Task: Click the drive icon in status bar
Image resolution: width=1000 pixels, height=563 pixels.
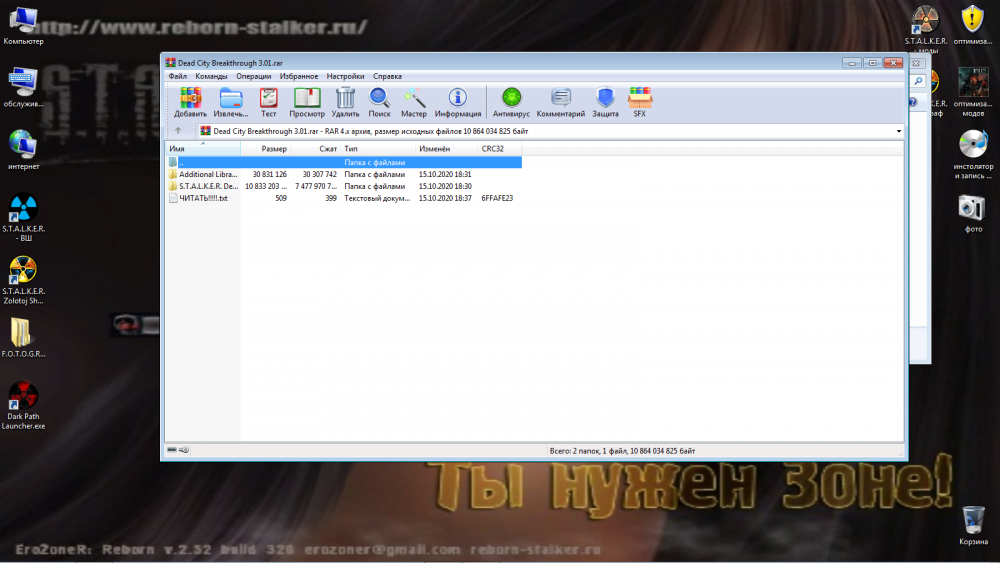Action: coord(172,450)
